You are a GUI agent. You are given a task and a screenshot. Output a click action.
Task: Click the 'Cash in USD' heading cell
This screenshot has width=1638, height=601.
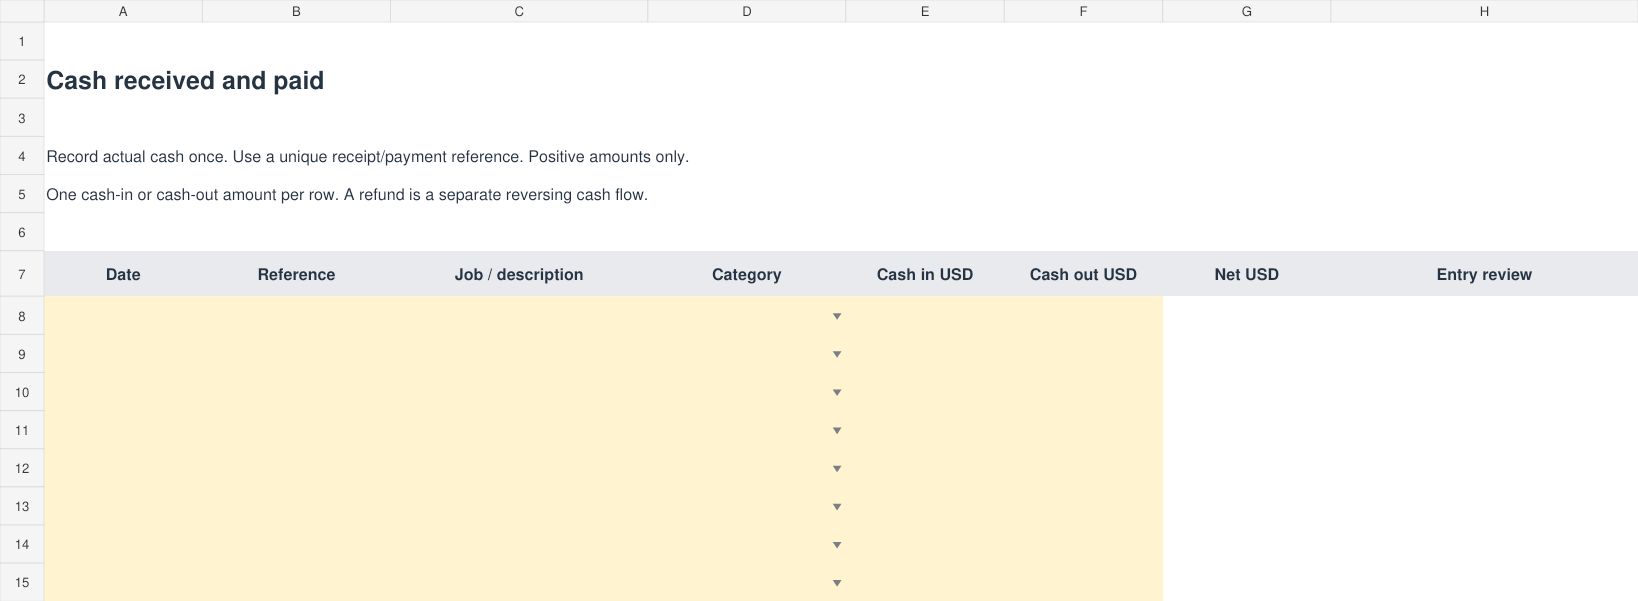(x=925, y=274)
